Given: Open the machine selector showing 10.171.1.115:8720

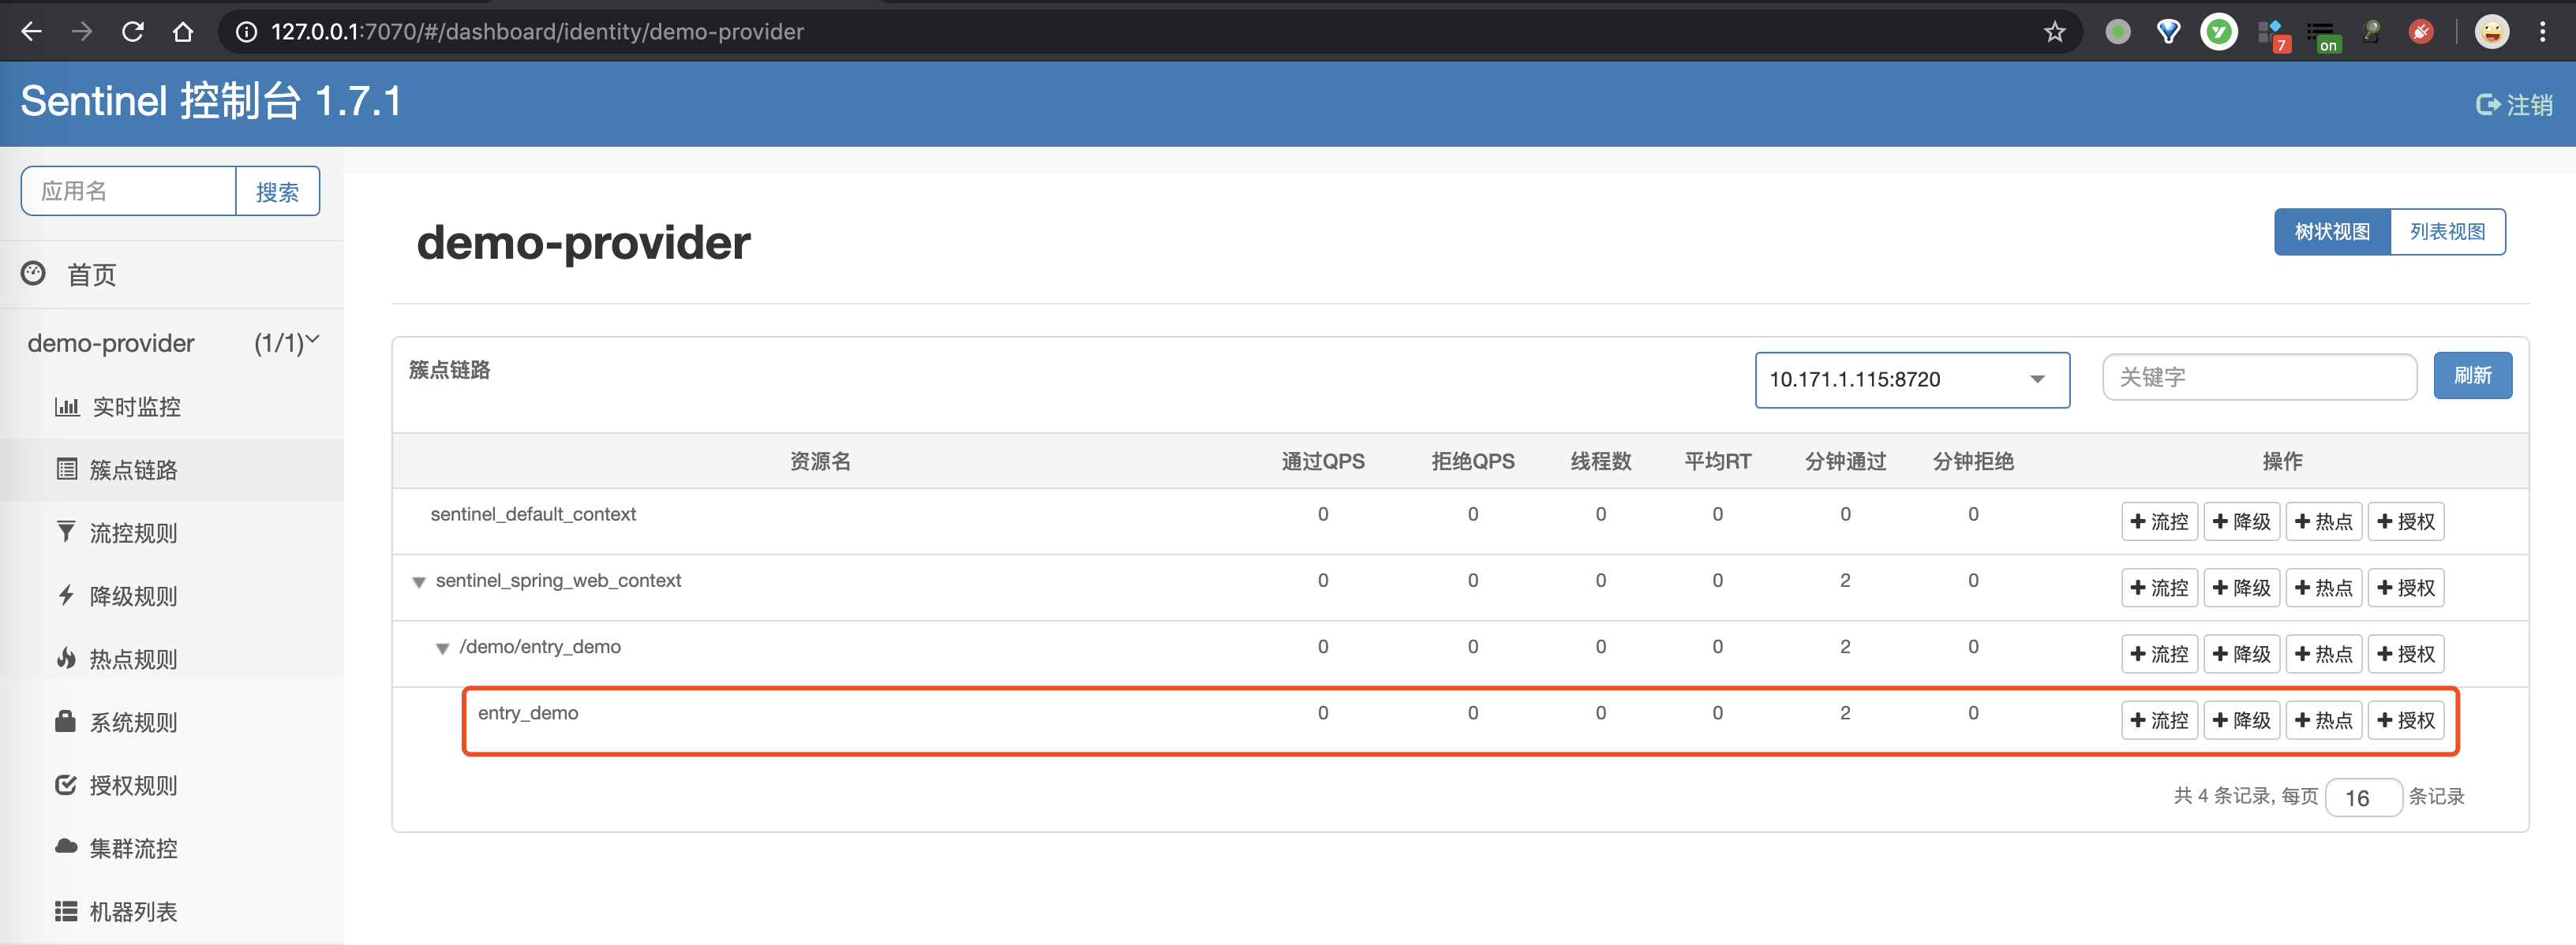Looking at the screenshot, I should pyautogui.click(x=1911, y=379).
